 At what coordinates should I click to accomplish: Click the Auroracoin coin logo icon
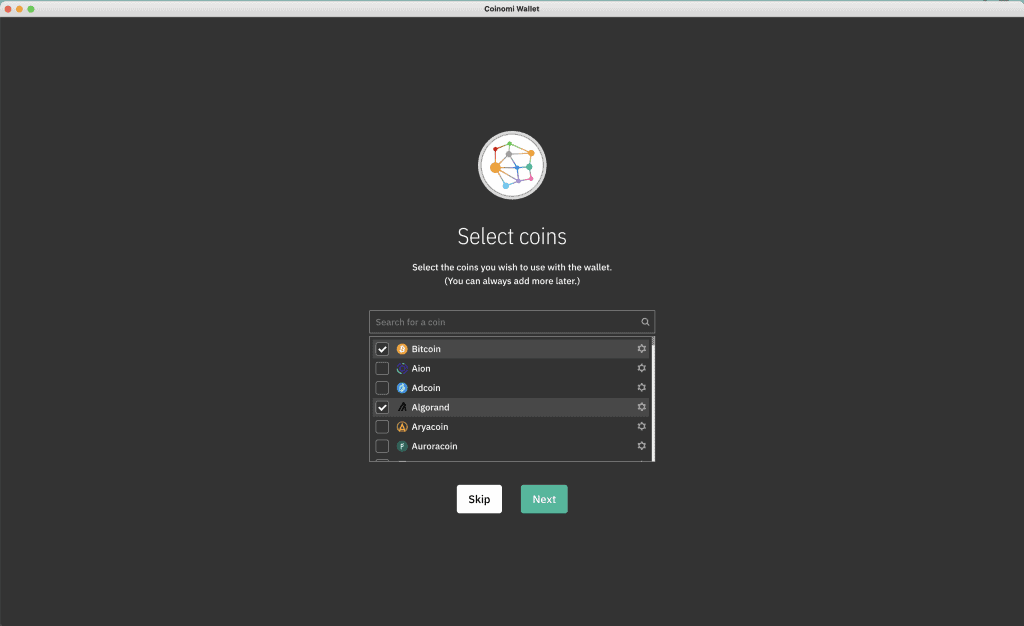tap(402, 446)
